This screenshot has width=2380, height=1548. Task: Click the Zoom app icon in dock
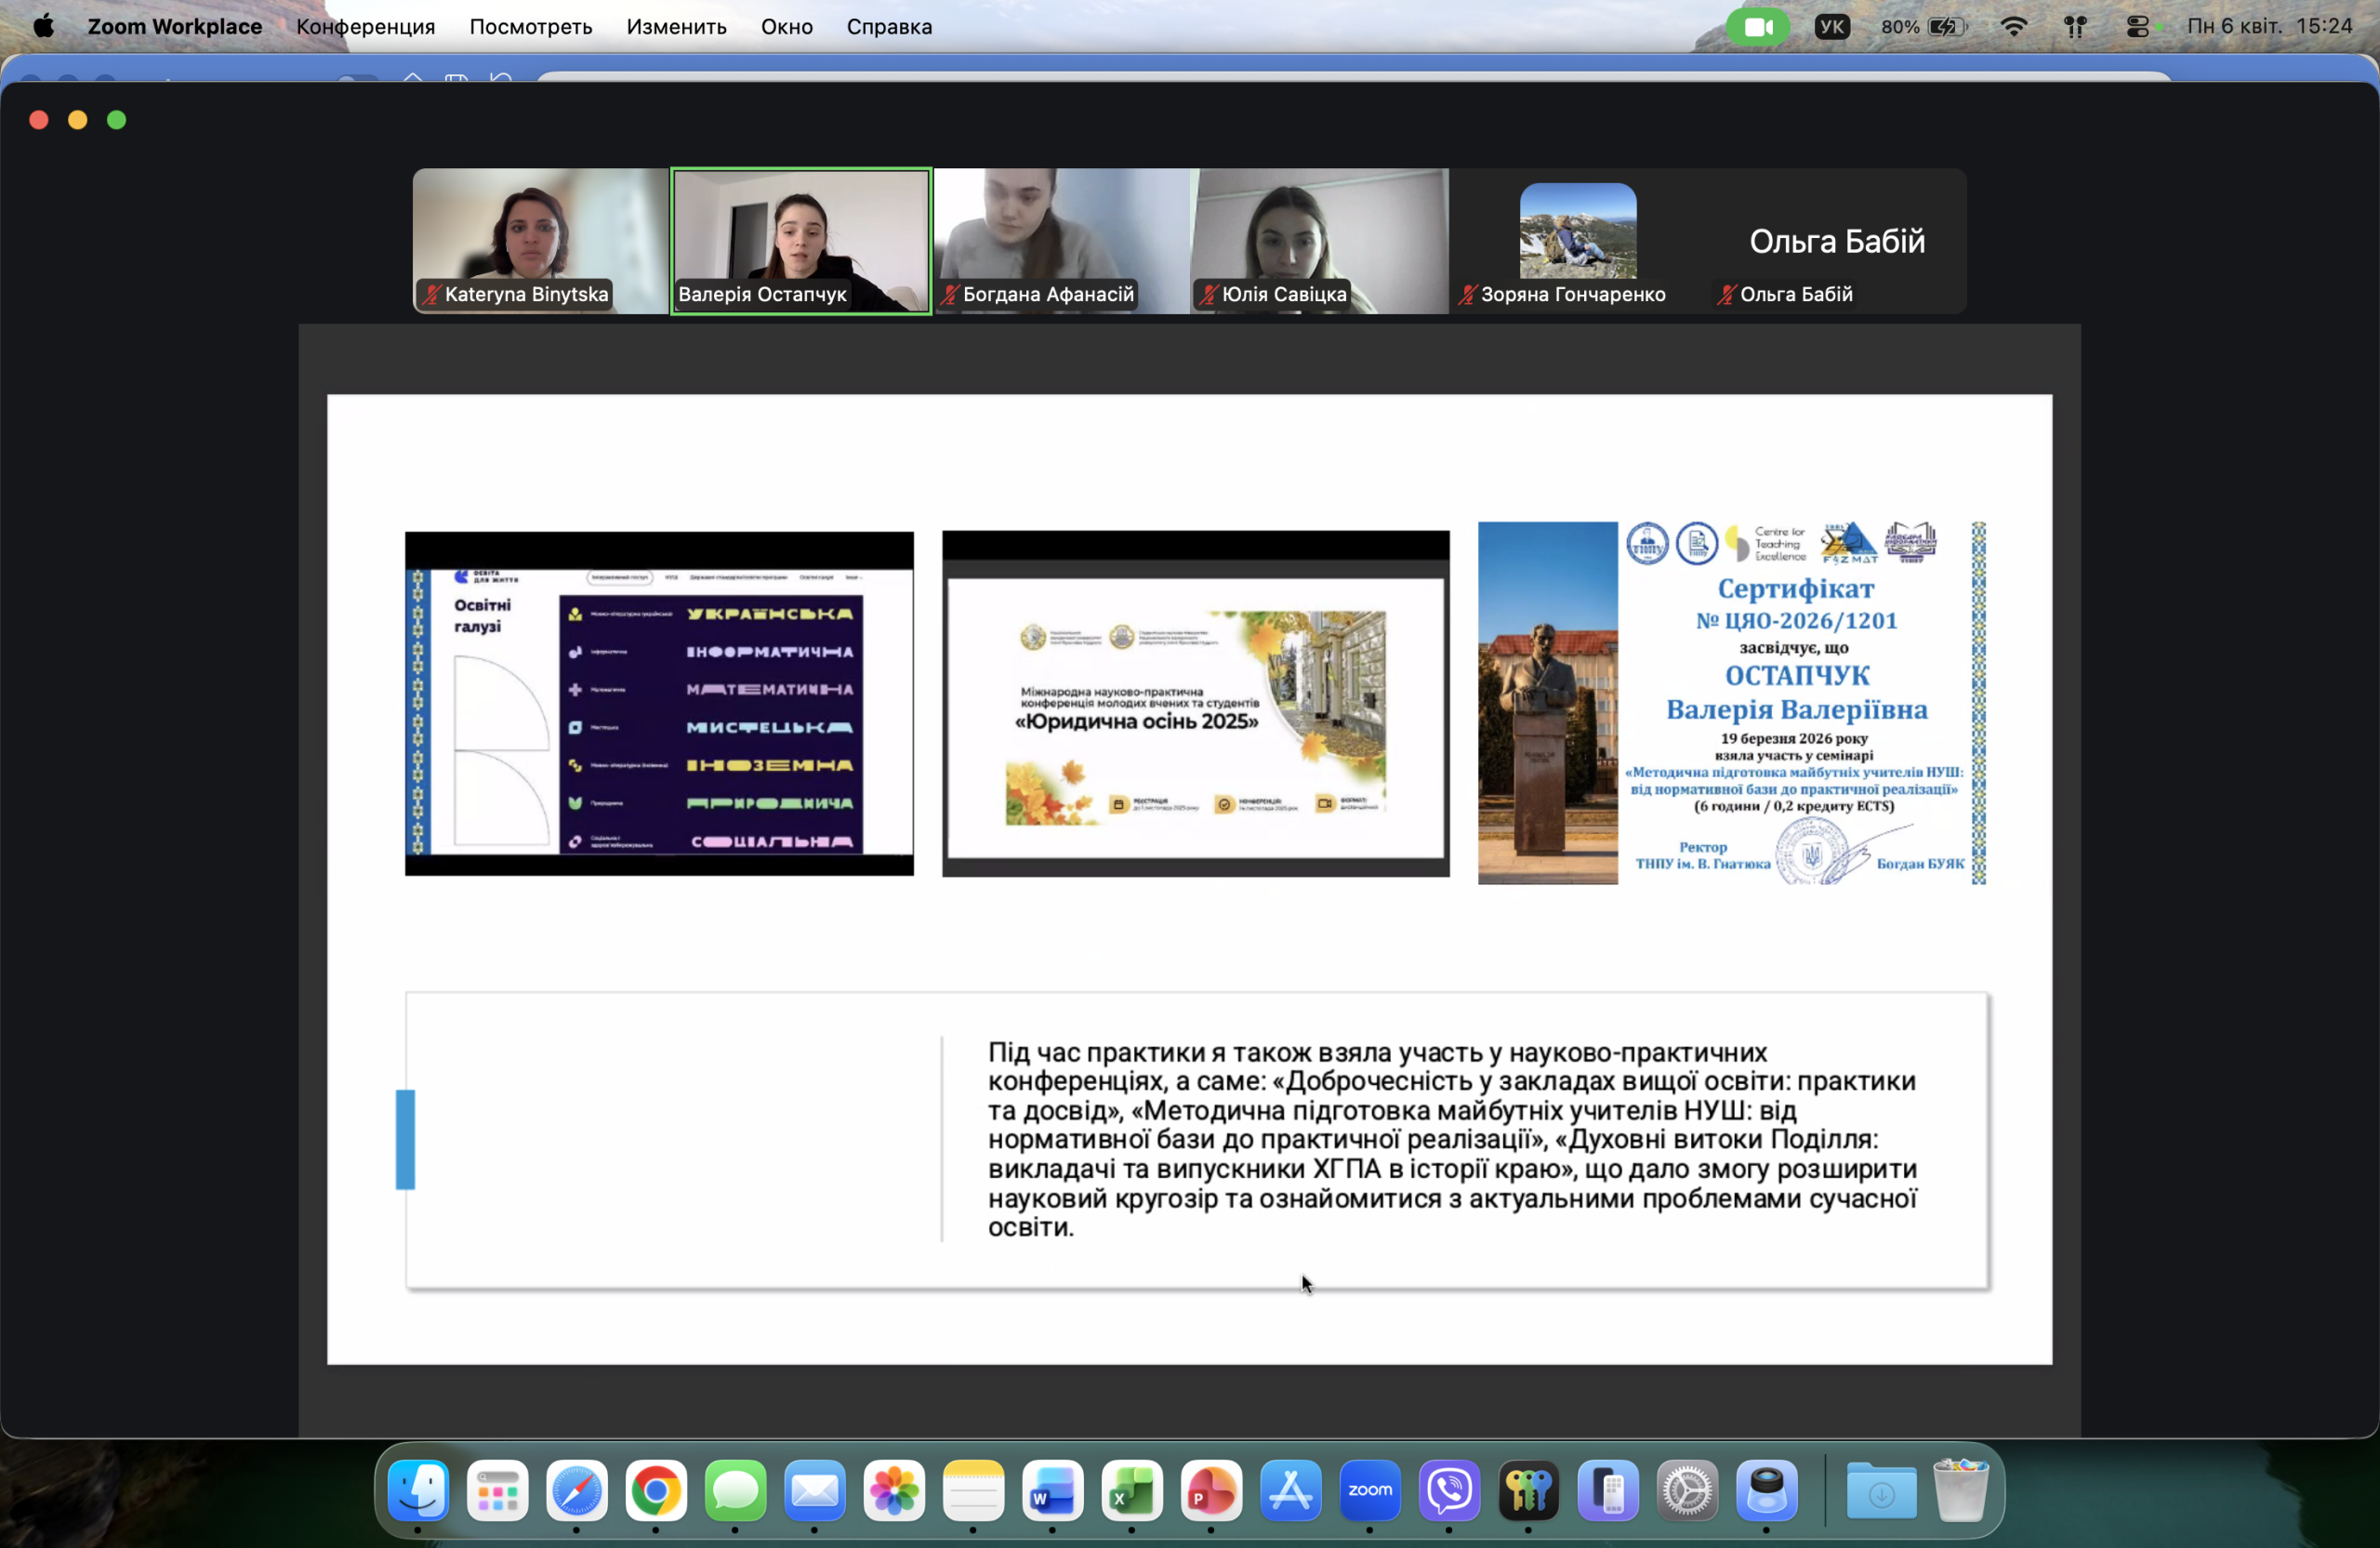pos(1369,1490)
